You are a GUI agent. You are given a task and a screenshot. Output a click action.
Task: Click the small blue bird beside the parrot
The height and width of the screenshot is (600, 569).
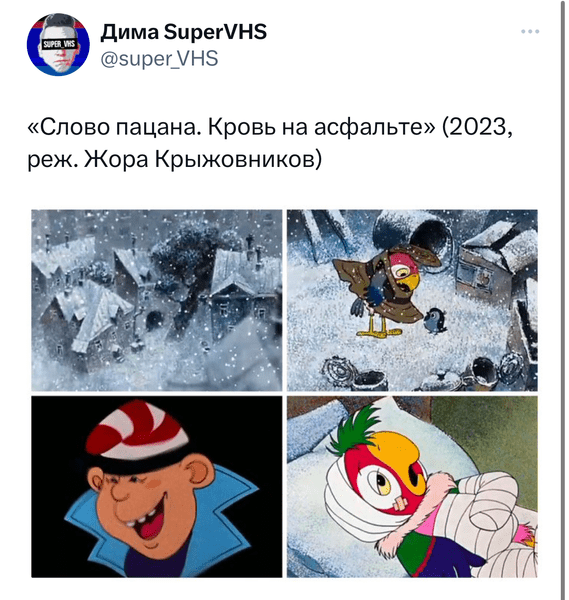(x=435, y=320)
